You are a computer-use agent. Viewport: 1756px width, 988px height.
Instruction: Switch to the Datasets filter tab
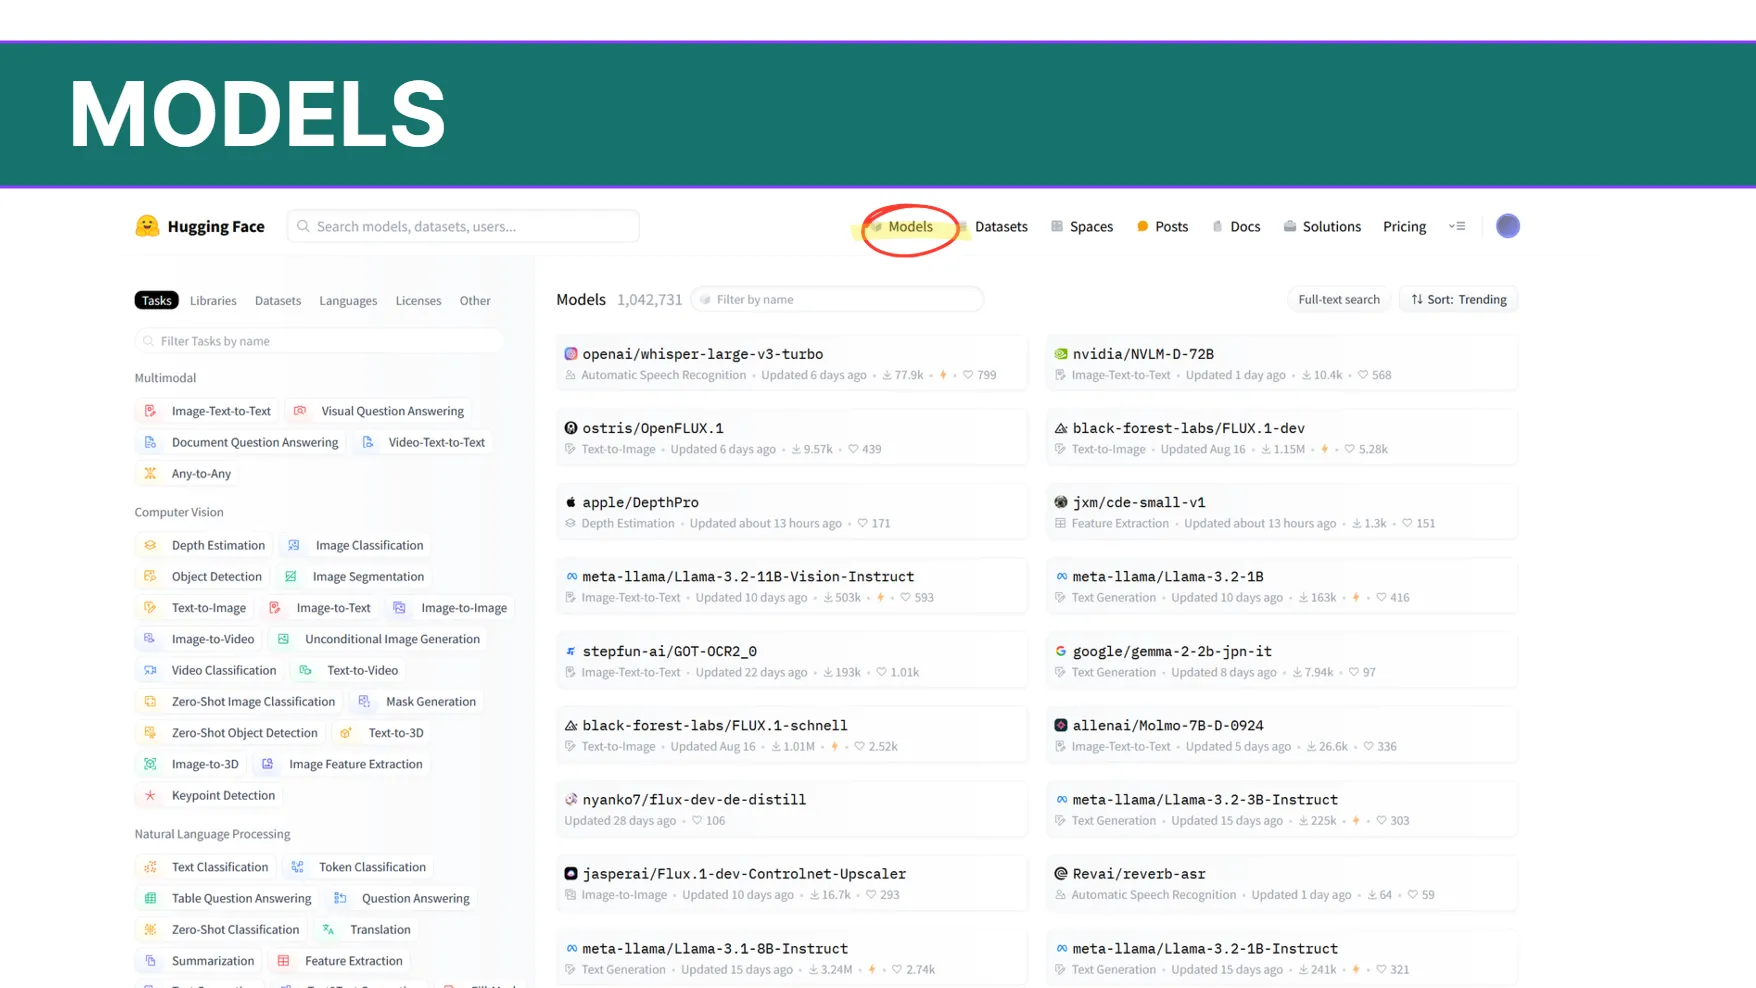278,300
